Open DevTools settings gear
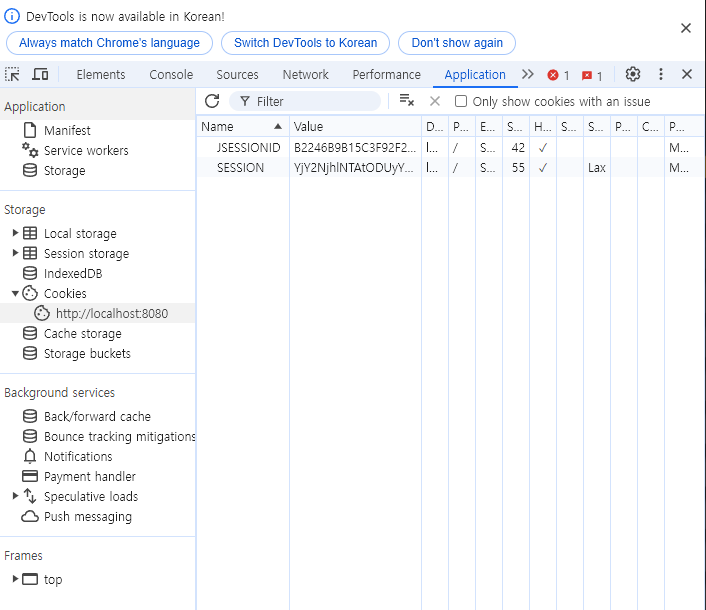Screen dimensions: 706x610 pyautogui.click(x=633, y=74)
